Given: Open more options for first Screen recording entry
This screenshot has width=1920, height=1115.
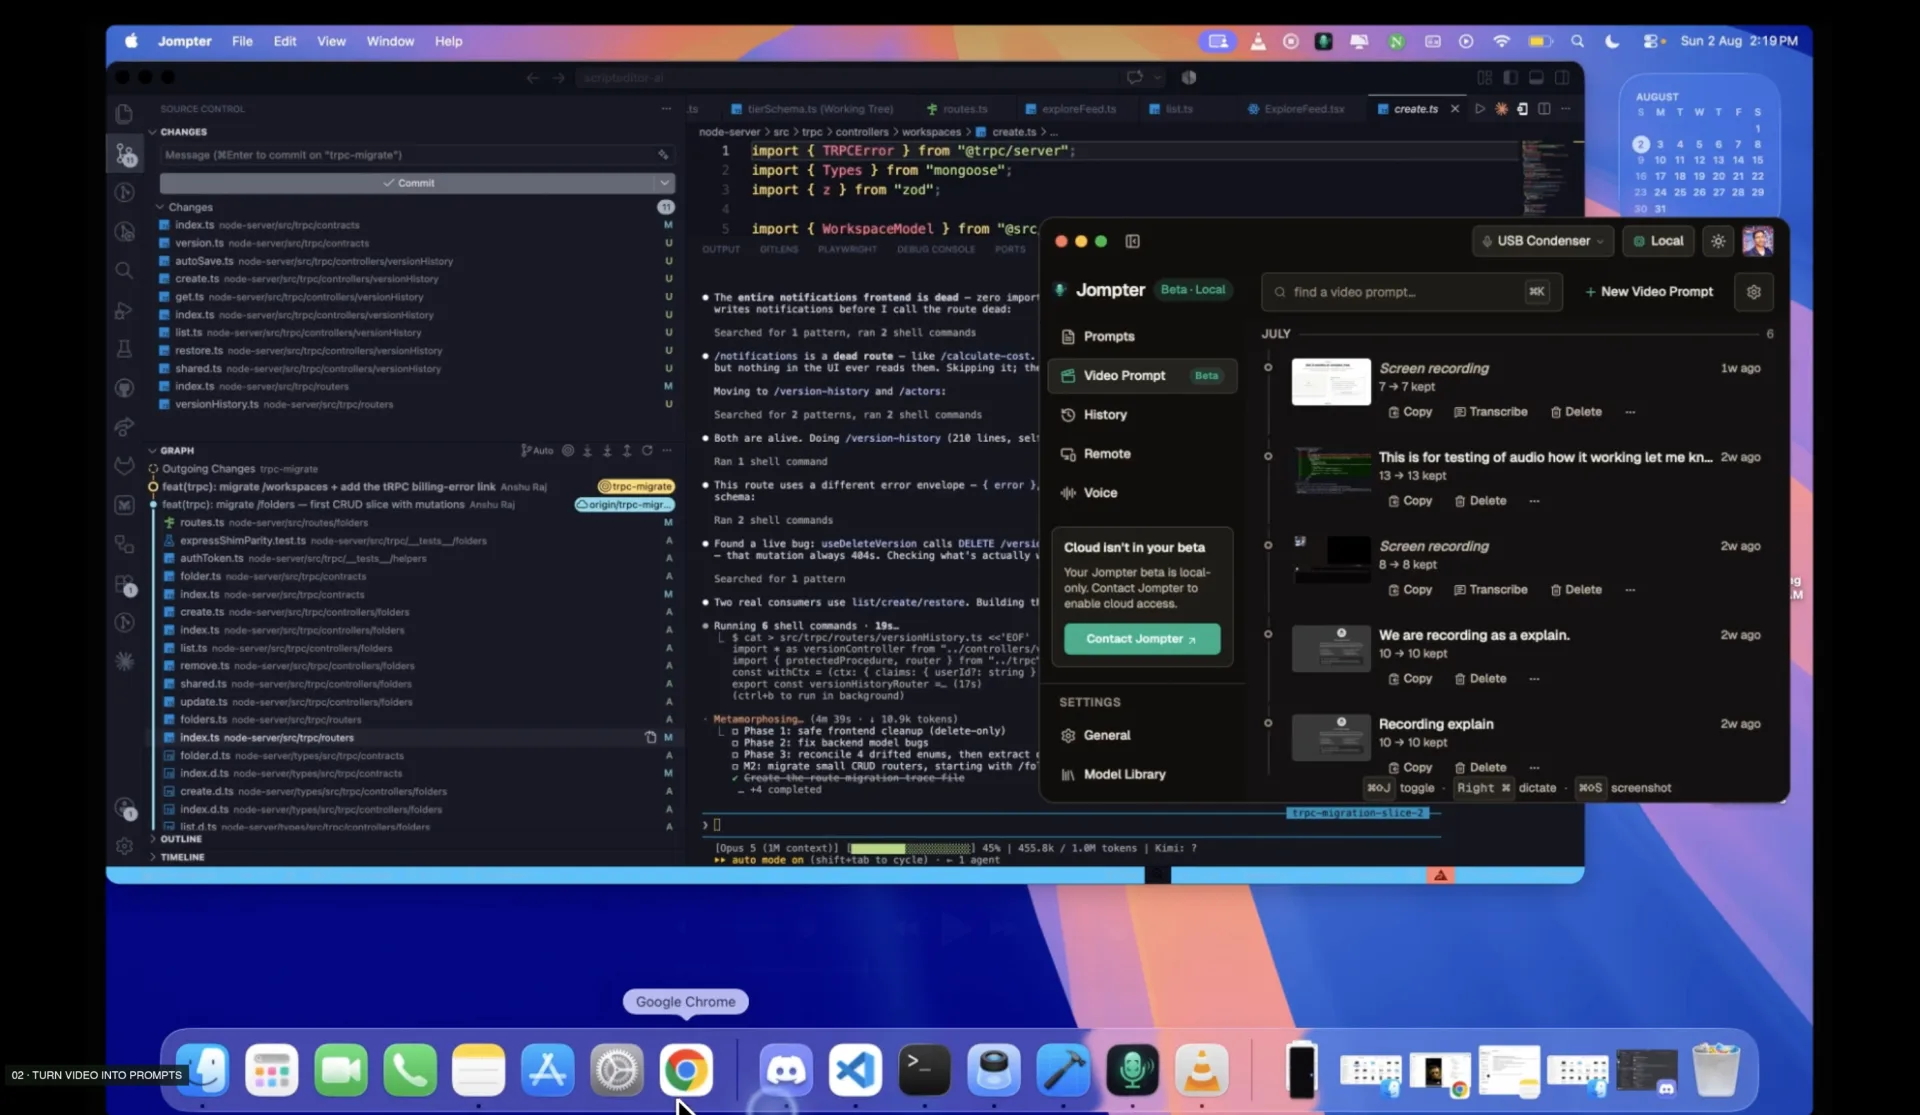Looking at the screenshot, I should click(1630, 412).
